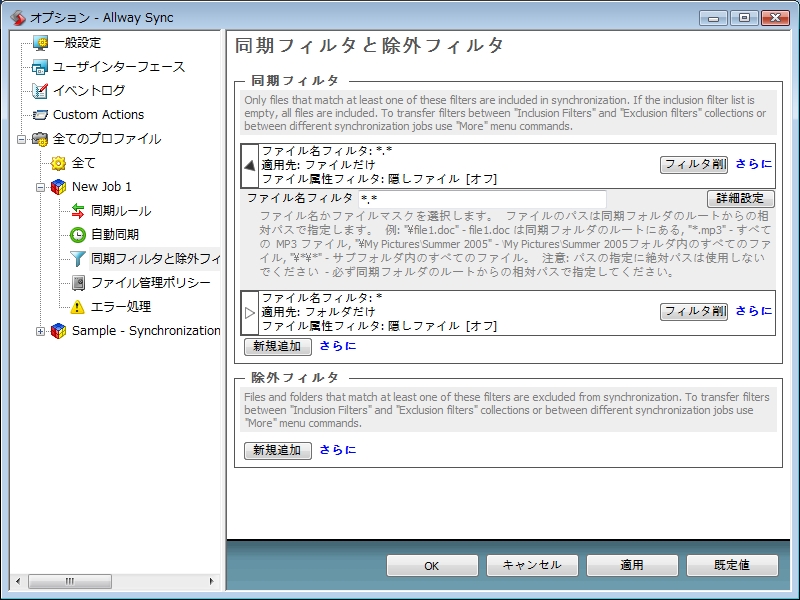The image size is (800, 600).
Task: Select 同期フィルタと除外フィルタ tree item
Action: pos(155,259)
